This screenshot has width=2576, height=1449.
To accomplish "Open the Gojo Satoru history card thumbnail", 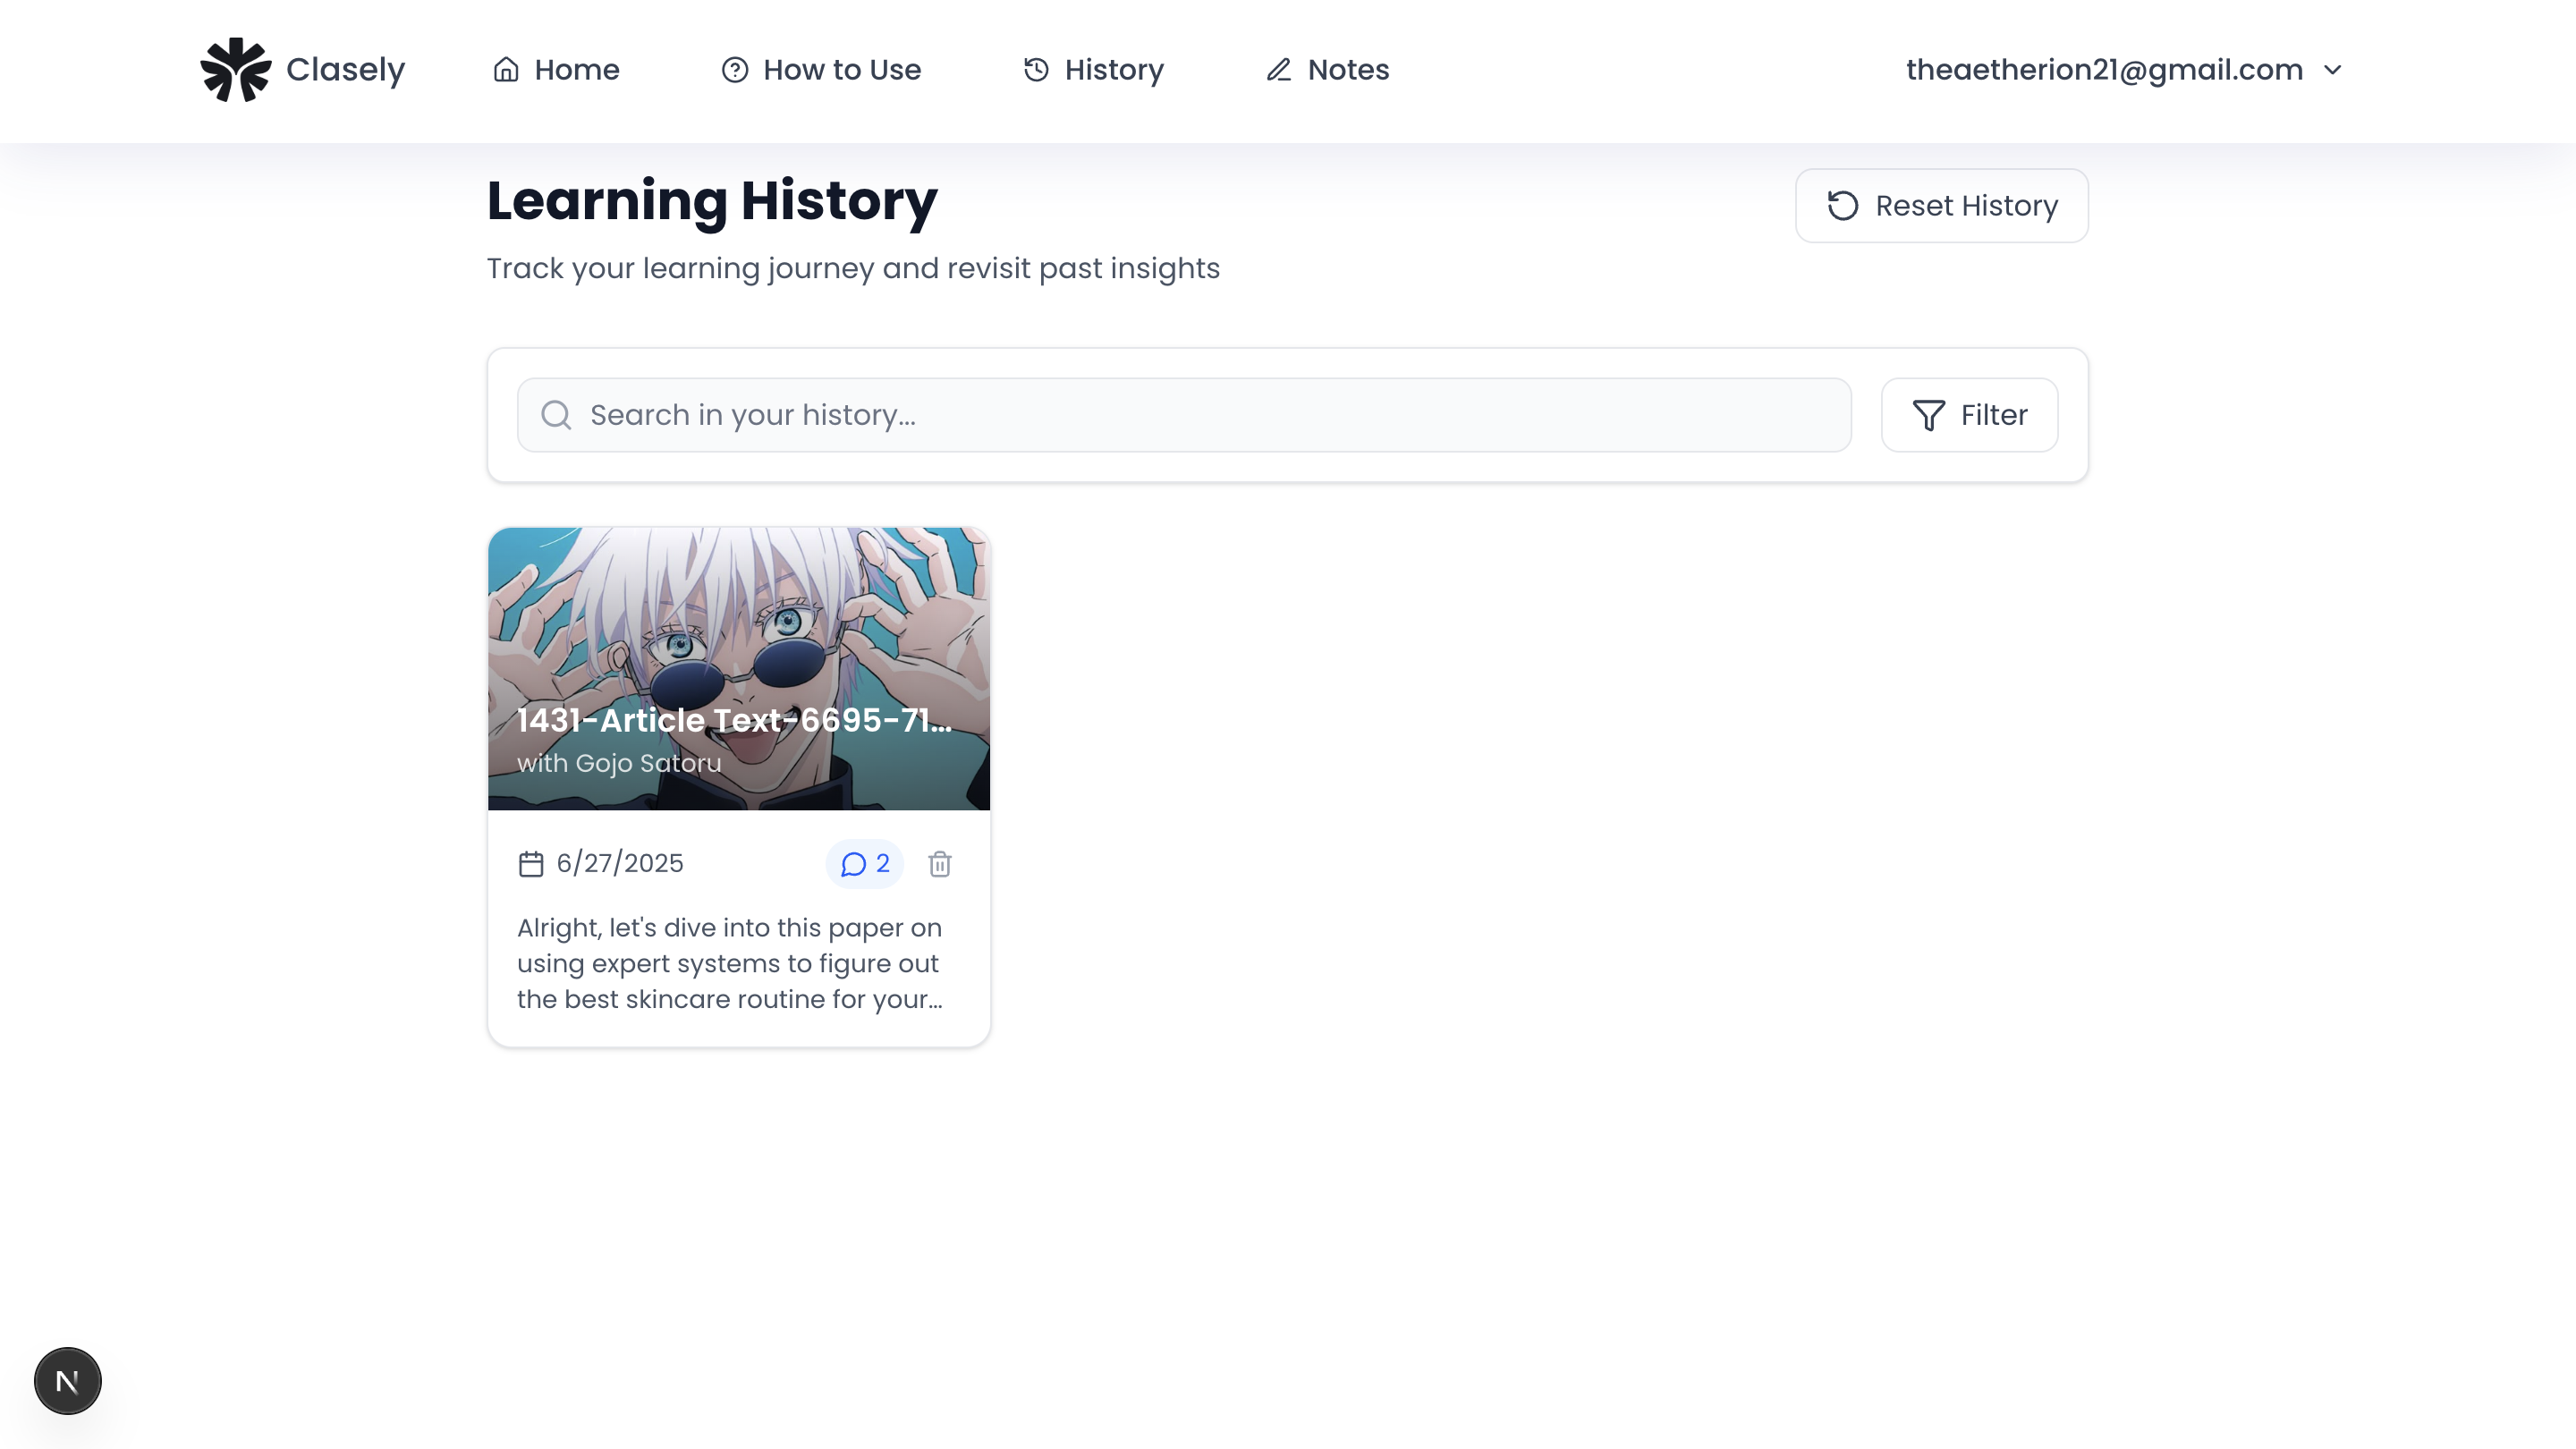I will [739, 668].
